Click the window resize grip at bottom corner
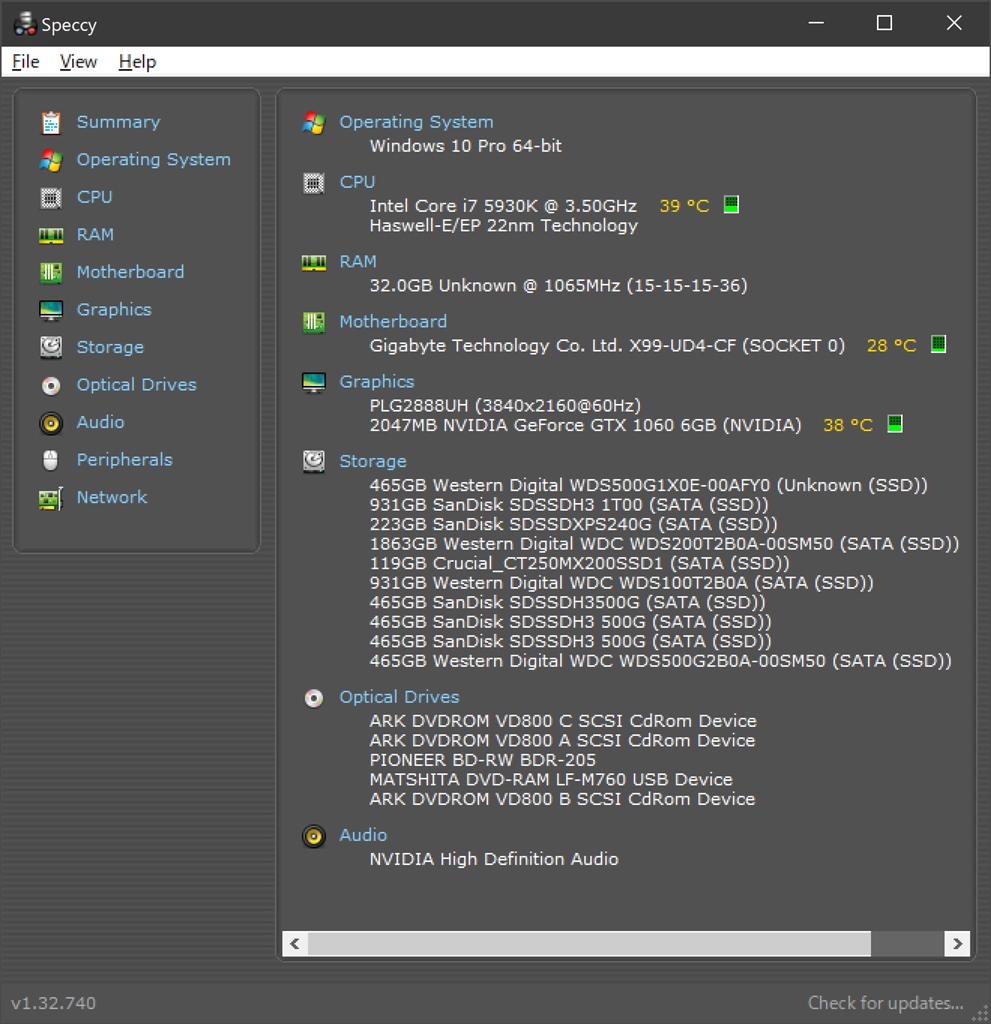Viewport: 991px width, 1024px height. click(981, 1012)
